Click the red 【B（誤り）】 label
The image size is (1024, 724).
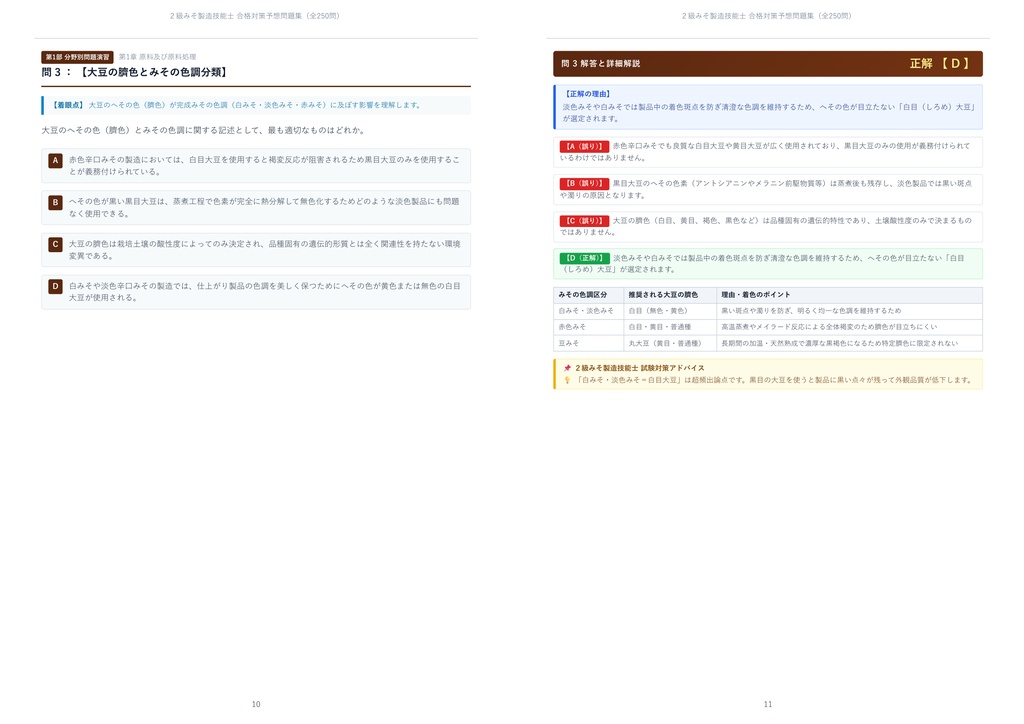[x=584, y=184]
